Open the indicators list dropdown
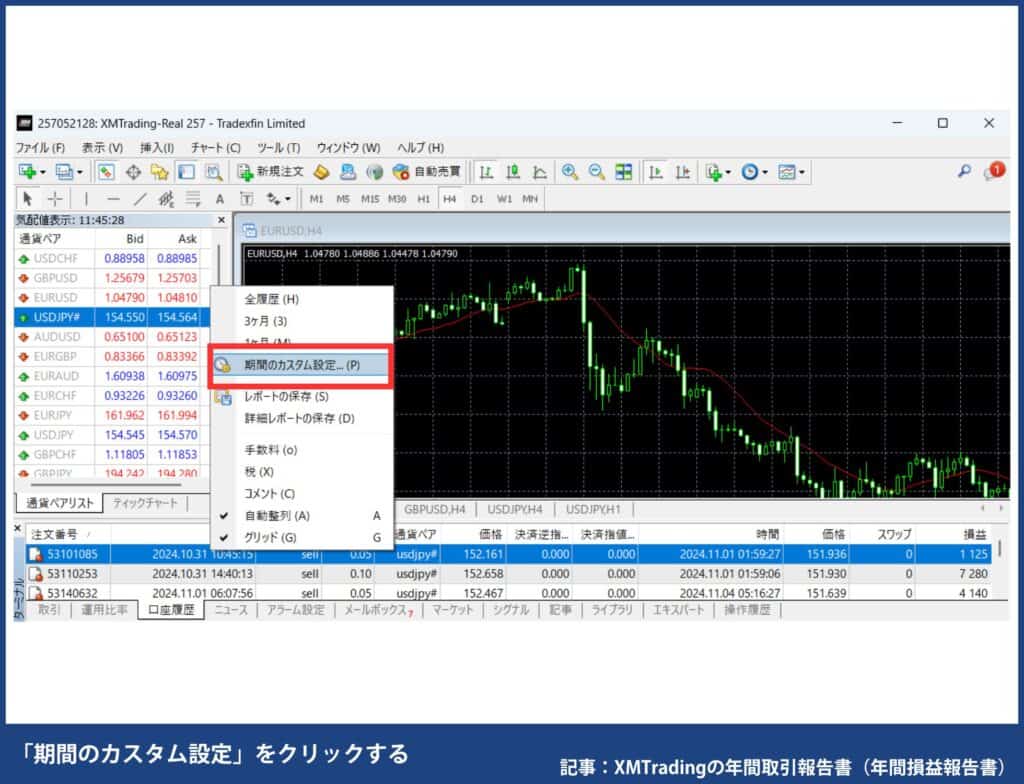Screen dimensions: 1024x784 tap(717, 172)
